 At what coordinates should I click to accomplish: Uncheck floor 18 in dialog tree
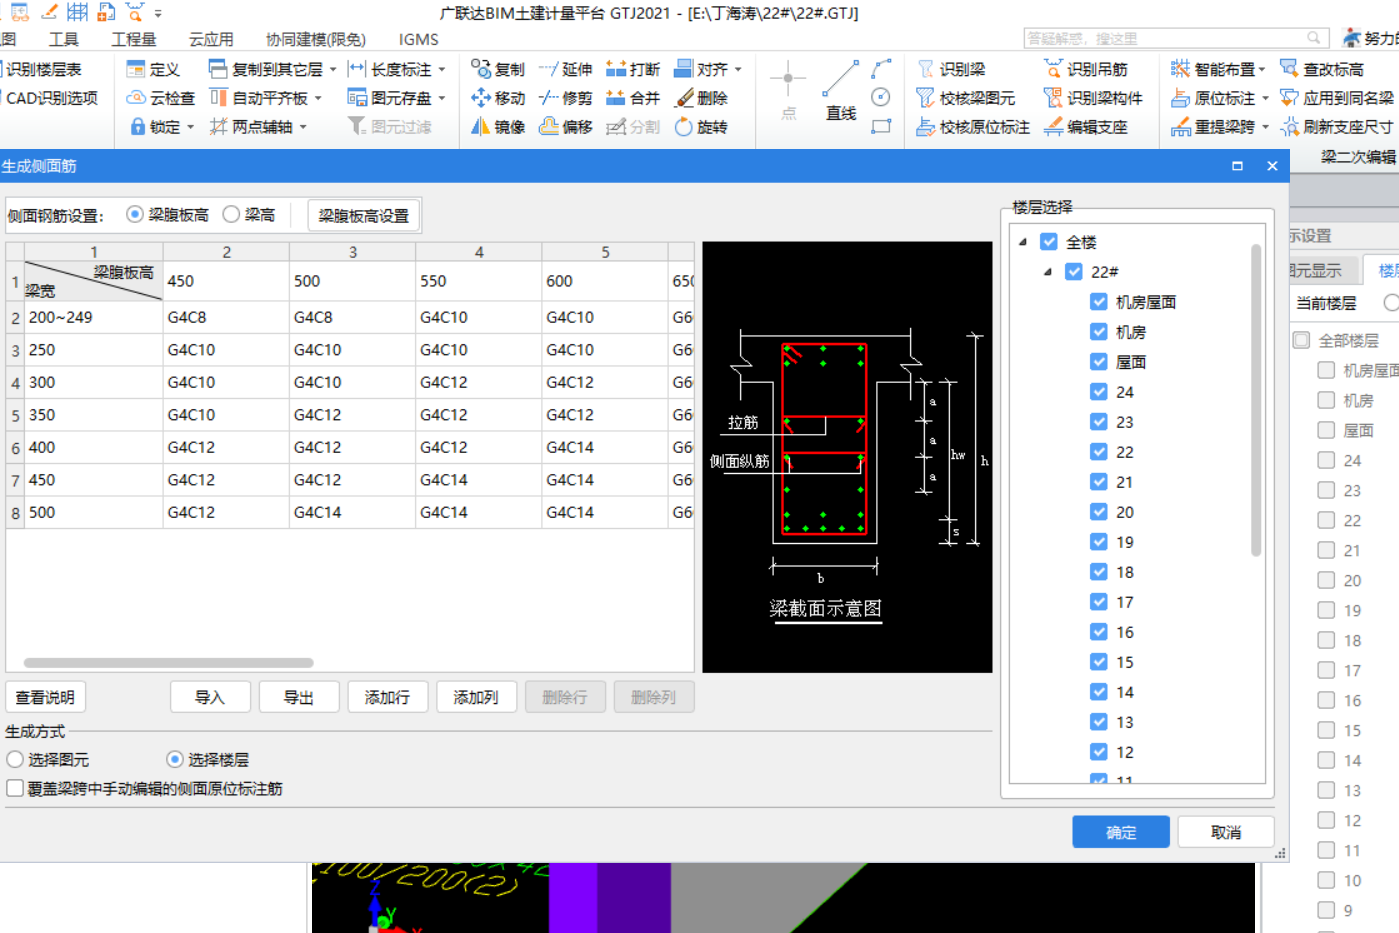1099,572
